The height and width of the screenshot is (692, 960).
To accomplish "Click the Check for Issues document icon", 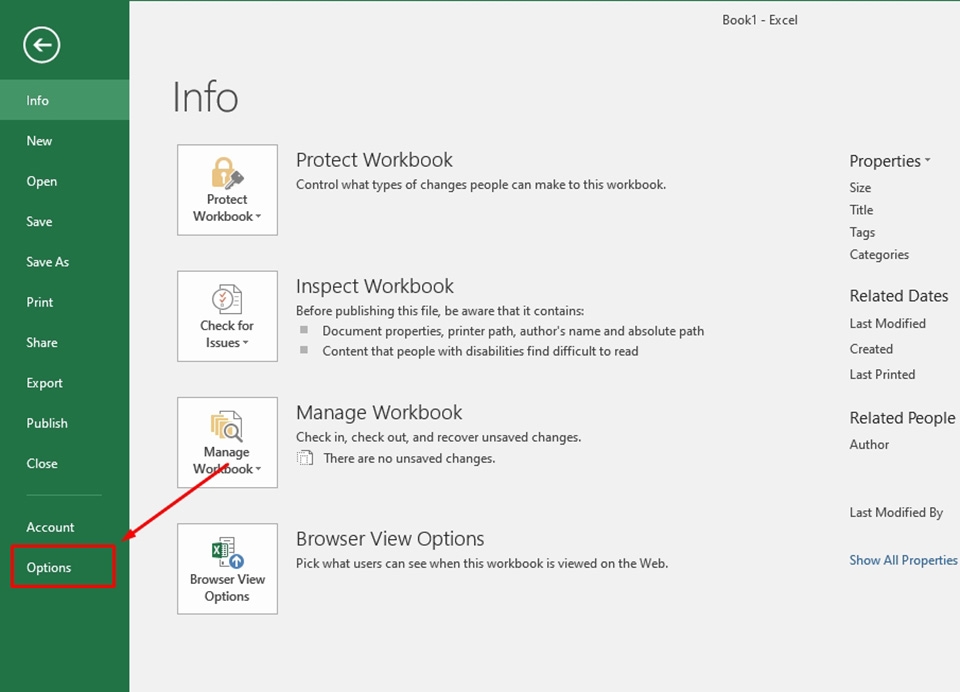I will tap(227, 299).
